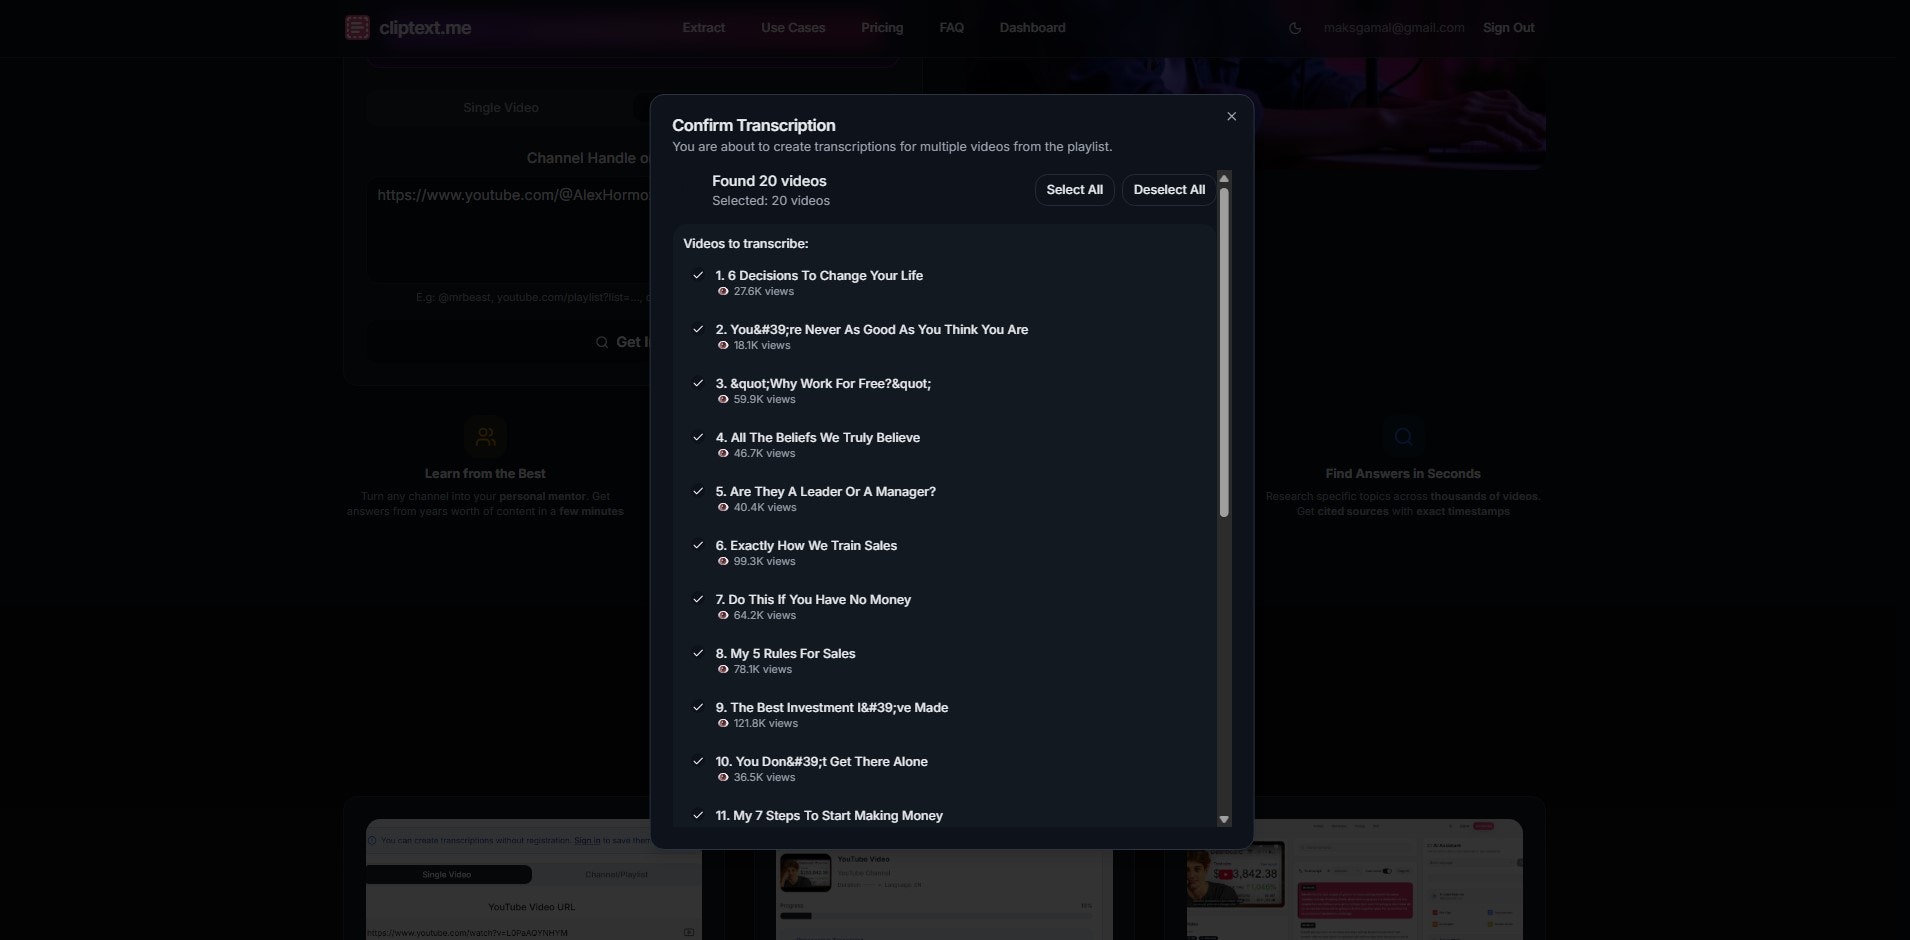The height and width of the screenshot is (940, 1910).
Task: Click the Deselect All button
Action: (1169, 190)
